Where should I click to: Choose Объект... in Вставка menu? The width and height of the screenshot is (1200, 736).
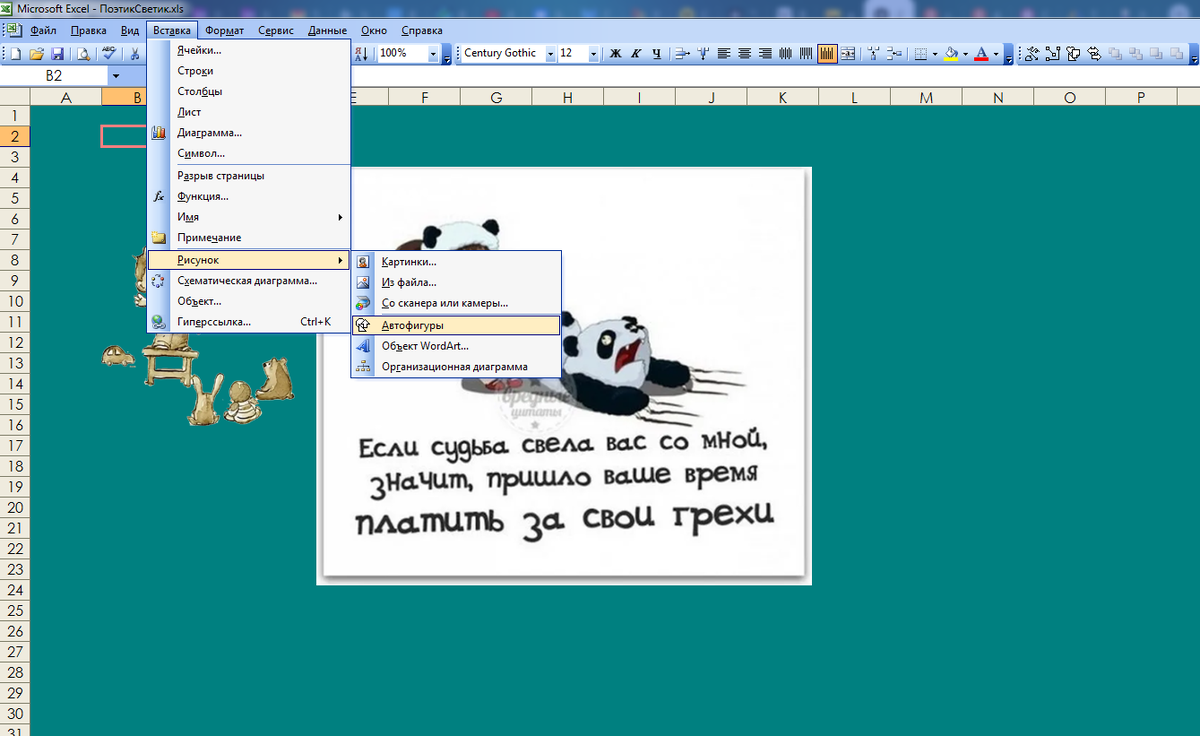(x=249, y=301)
